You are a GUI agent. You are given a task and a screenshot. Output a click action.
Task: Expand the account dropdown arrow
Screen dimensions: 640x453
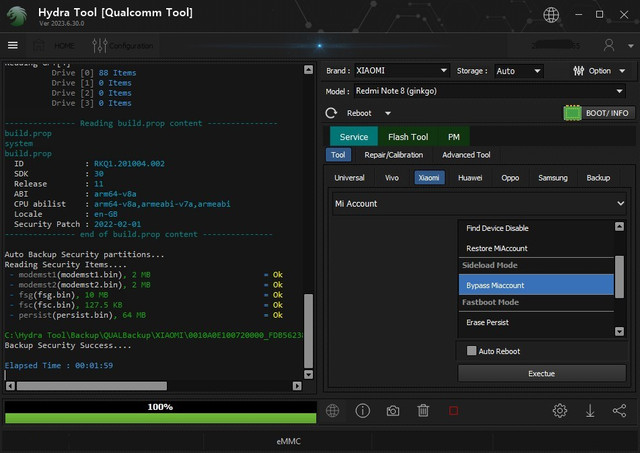pyautogui.click(x=630, y=46)
